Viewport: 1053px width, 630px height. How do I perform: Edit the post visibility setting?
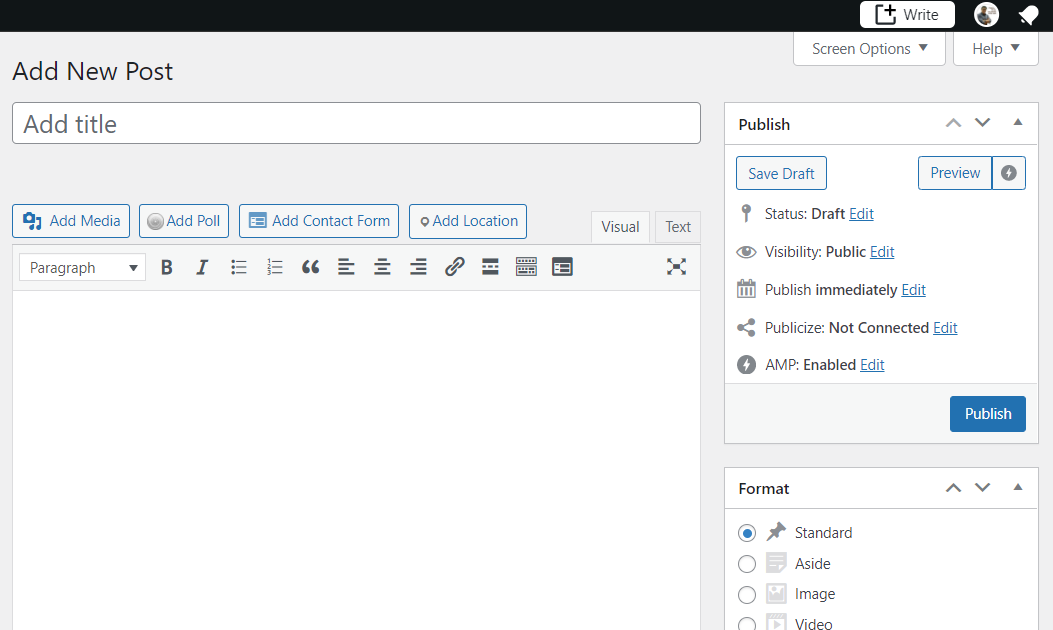(881, 251)
